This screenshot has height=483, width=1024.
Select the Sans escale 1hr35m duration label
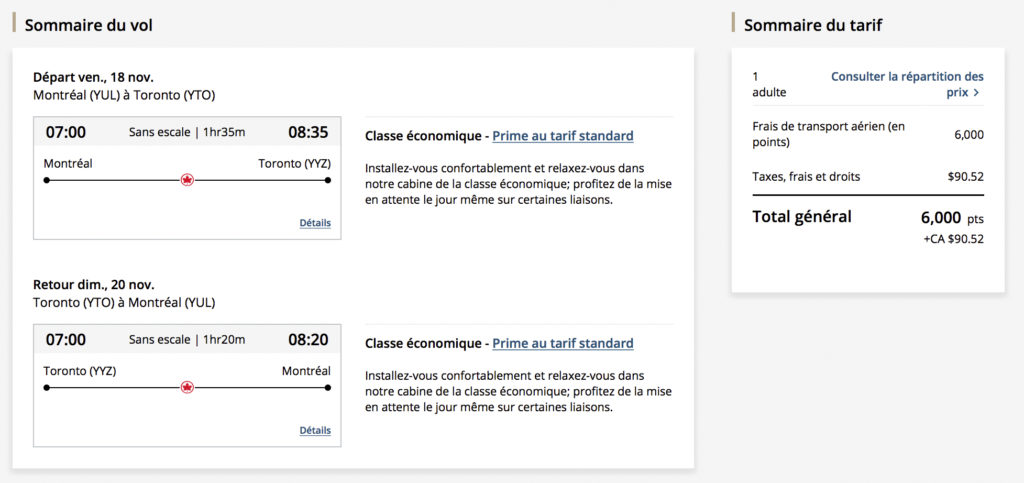[x=187, y=132]
